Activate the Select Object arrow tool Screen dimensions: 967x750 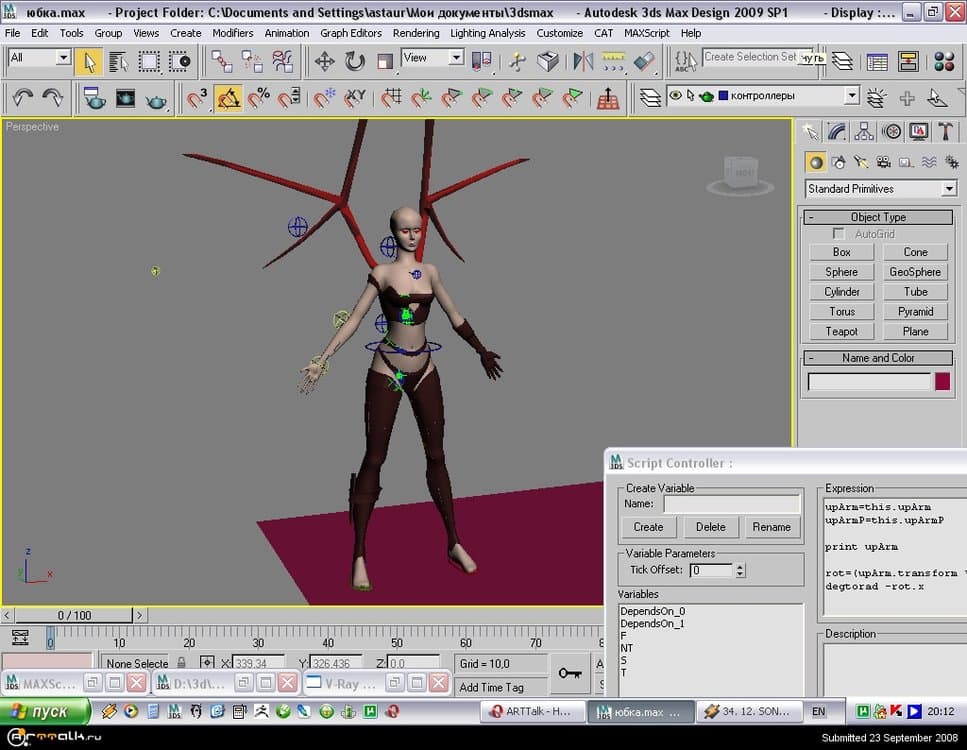[89, 62]
